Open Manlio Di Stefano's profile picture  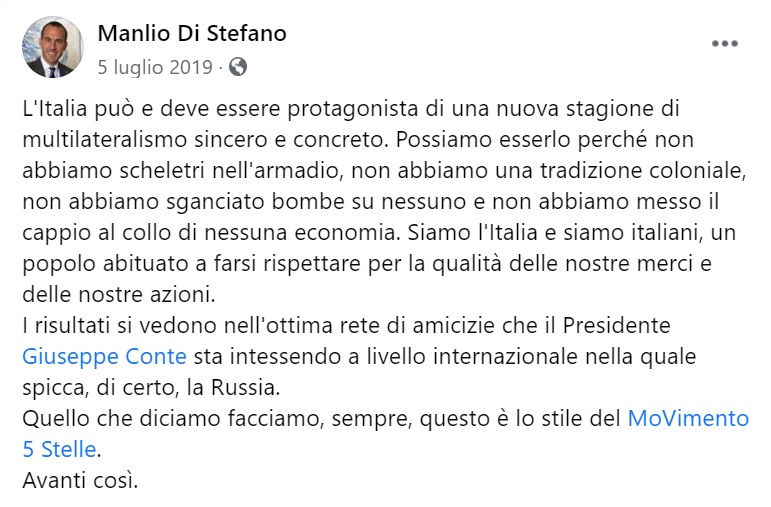pyautogui.click(x=53, y=47)
